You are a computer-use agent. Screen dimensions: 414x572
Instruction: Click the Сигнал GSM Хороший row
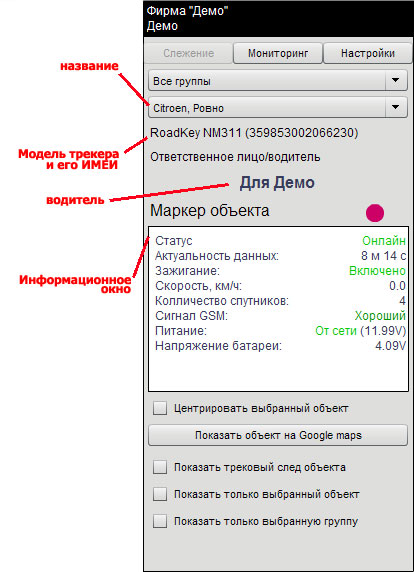280,316
